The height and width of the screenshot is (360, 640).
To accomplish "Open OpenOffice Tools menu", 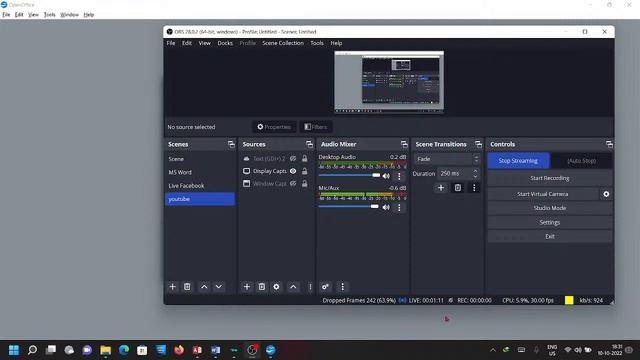I will [49, 15].
